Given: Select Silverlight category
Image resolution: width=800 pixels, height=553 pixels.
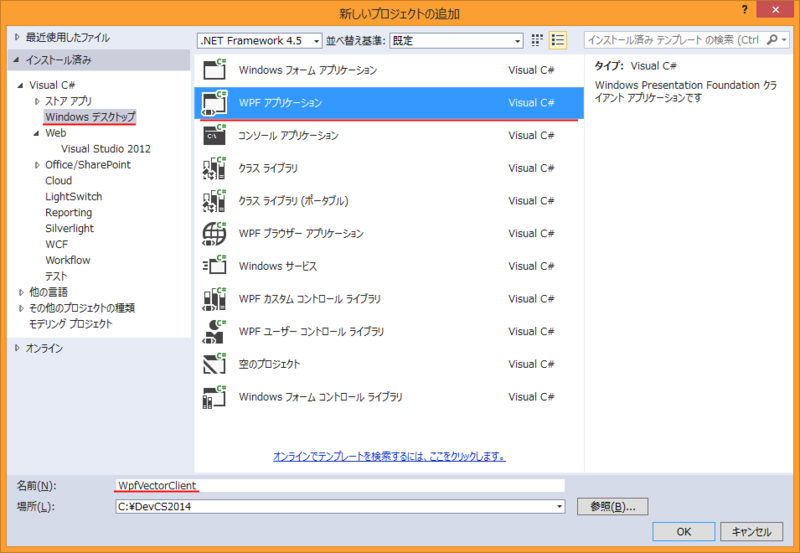Looking at the screenshot, I should pos(69,229).
